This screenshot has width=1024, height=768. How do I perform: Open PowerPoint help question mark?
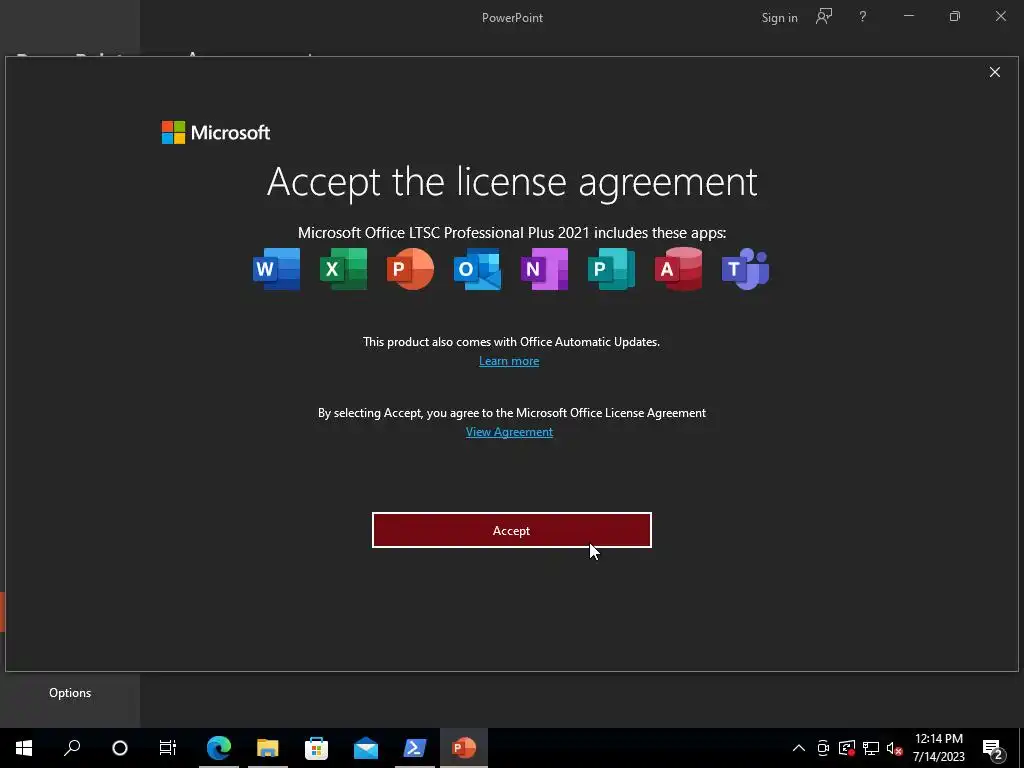863,17
